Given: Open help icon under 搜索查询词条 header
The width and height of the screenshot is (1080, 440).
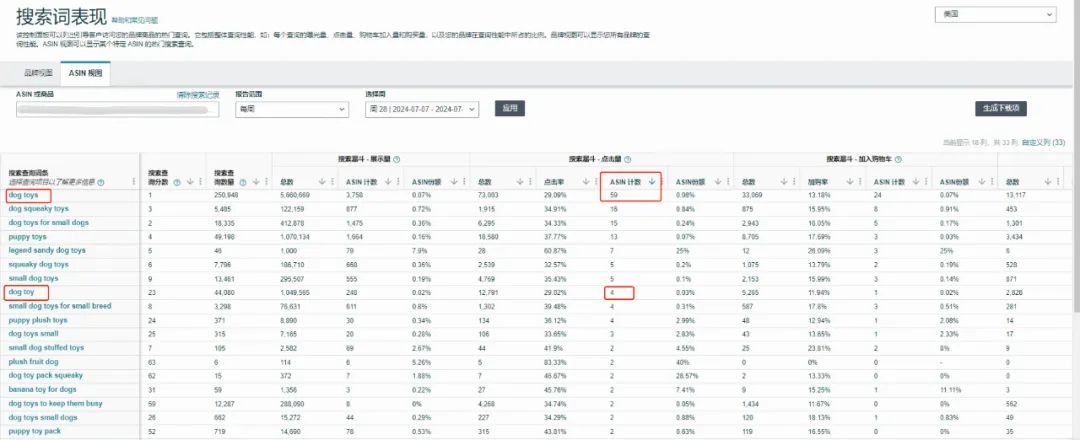Looking at the screenshot, I should [x=101, y=182].
